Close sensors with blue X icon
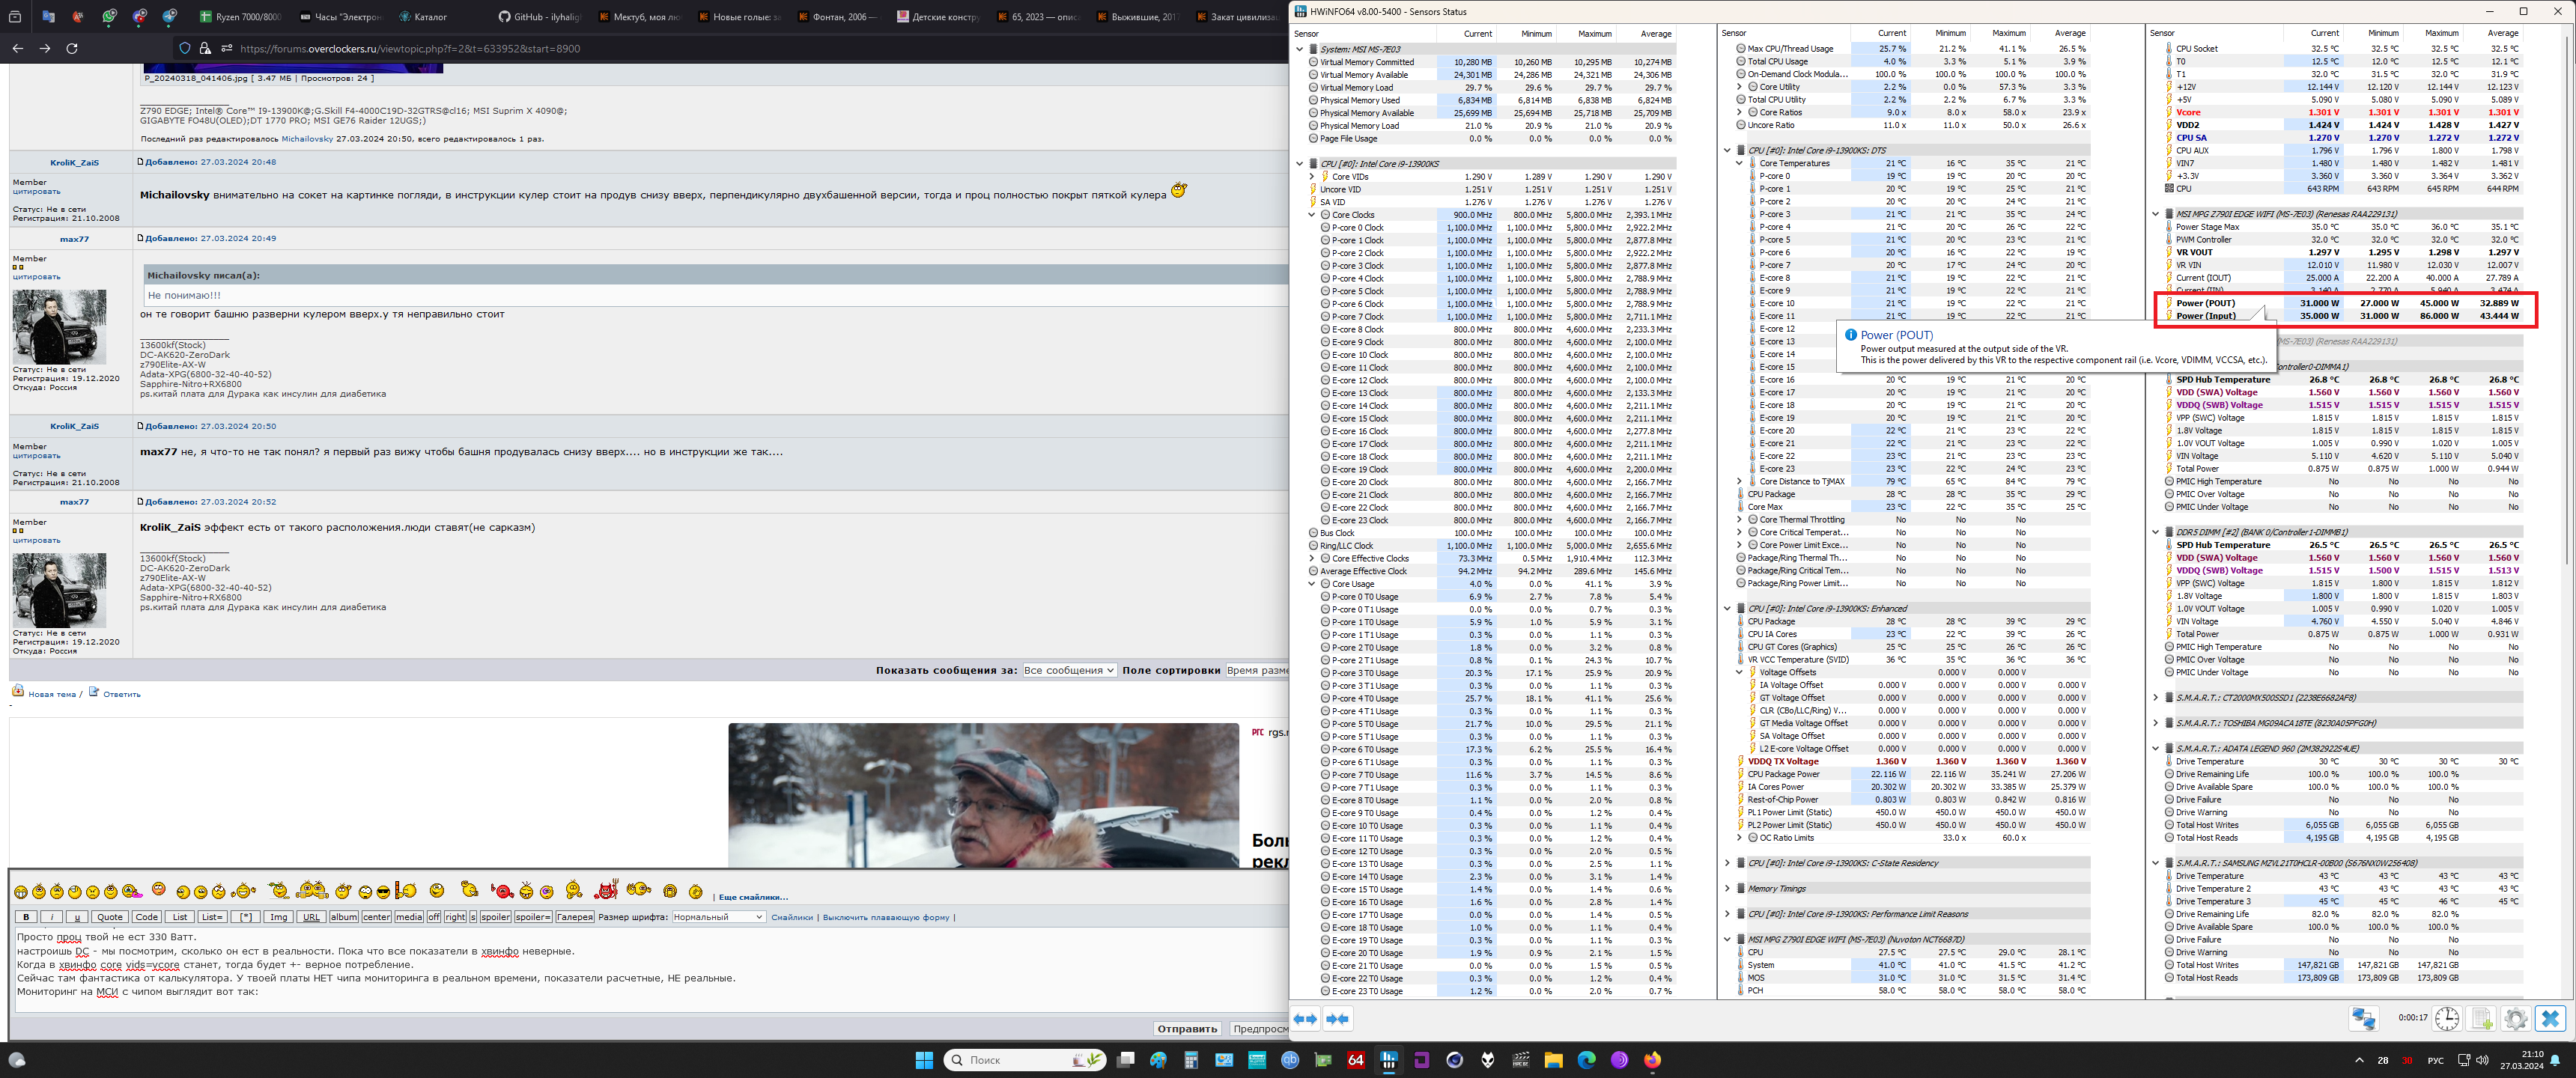2576x1078 pixels. point(2550,1018)
